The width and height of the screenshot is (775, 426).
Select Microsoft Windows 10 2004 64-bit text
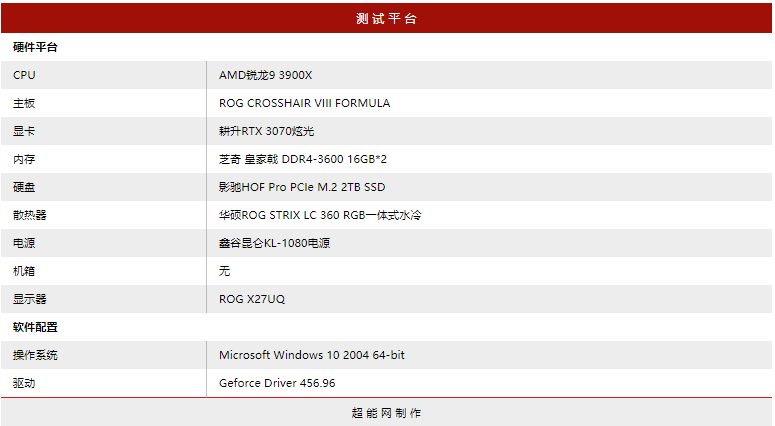[x=312, y=355]
